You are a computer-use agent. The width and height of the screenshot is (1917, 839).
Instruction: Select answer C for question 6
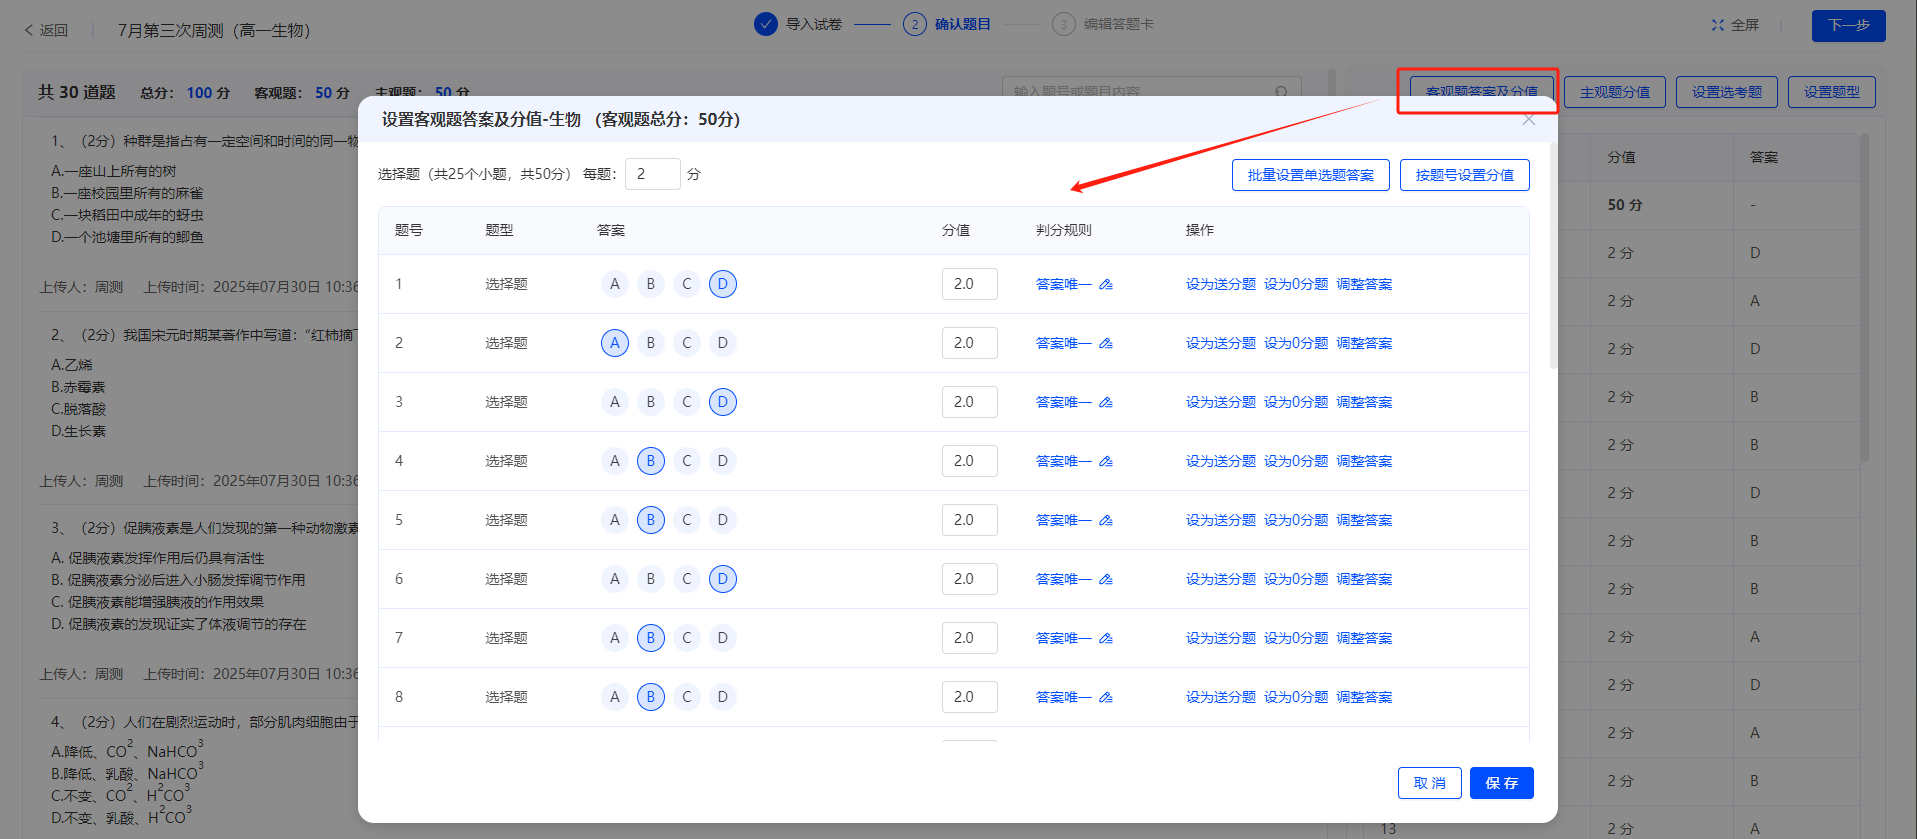687,579
